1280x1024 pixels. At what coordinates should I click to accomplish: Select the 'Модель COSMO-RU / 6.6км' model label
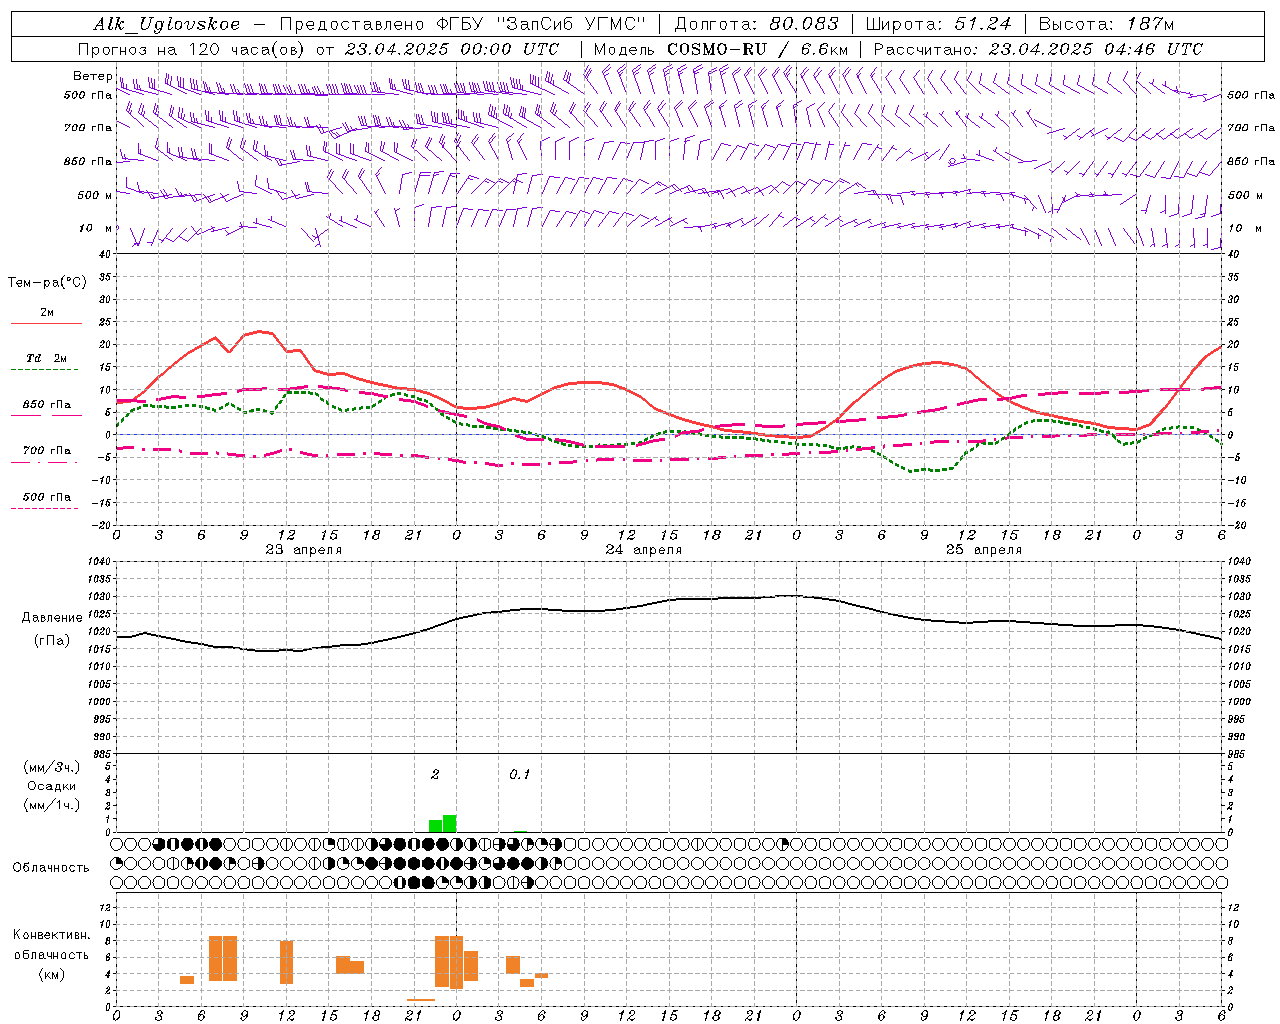(x=721, y=49)
